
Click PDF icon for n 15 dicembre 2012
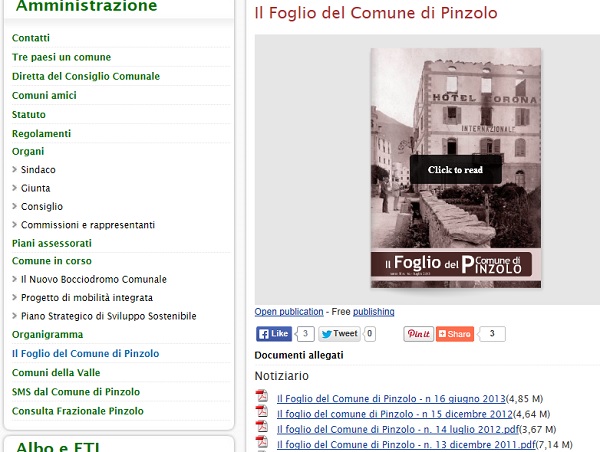(263, 413)
